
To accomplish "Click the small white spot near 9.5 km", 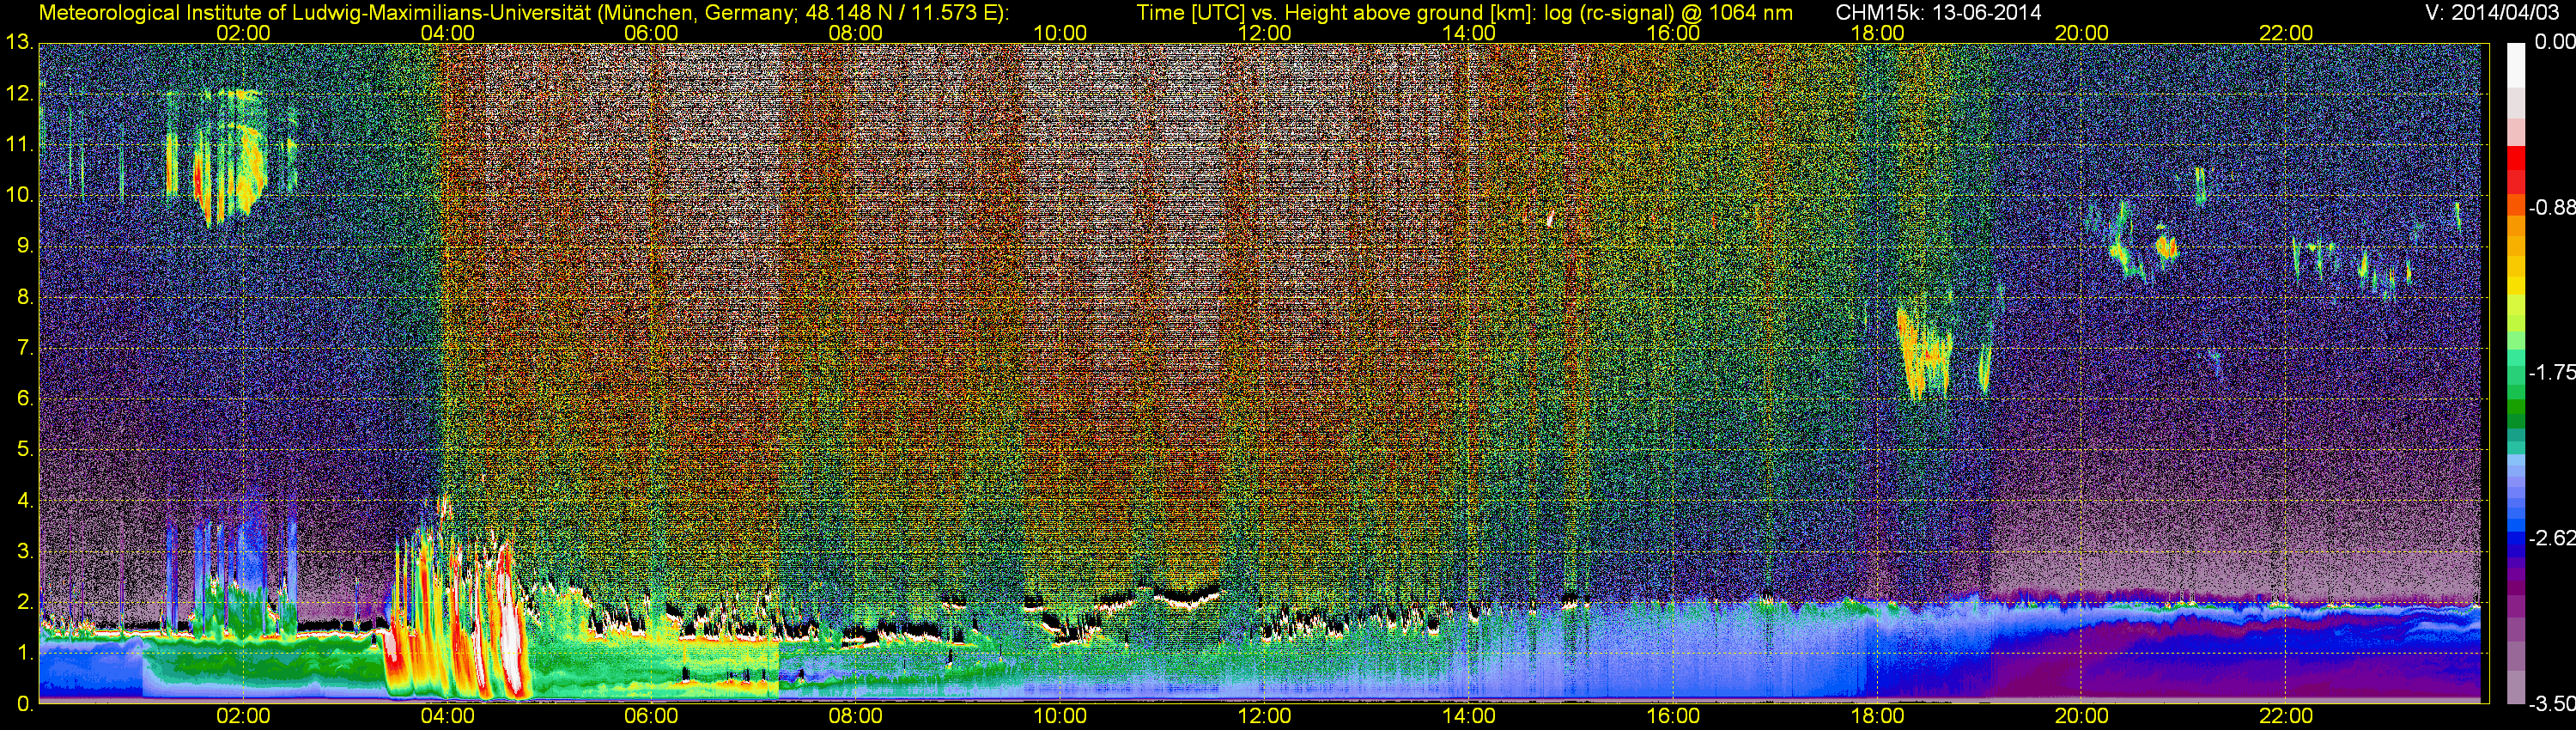I will pos(1550,219).
